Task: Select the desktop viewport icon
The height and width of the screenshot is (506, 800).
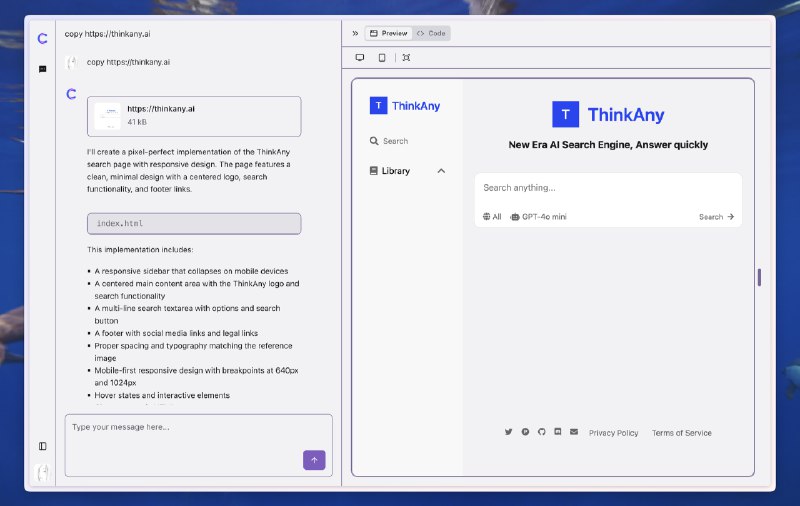Action: point(360,58)
